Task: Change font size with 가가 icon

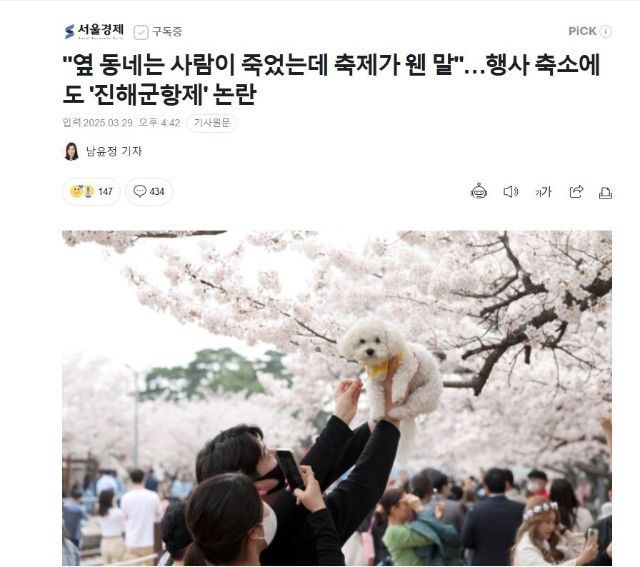Action: 543,192
